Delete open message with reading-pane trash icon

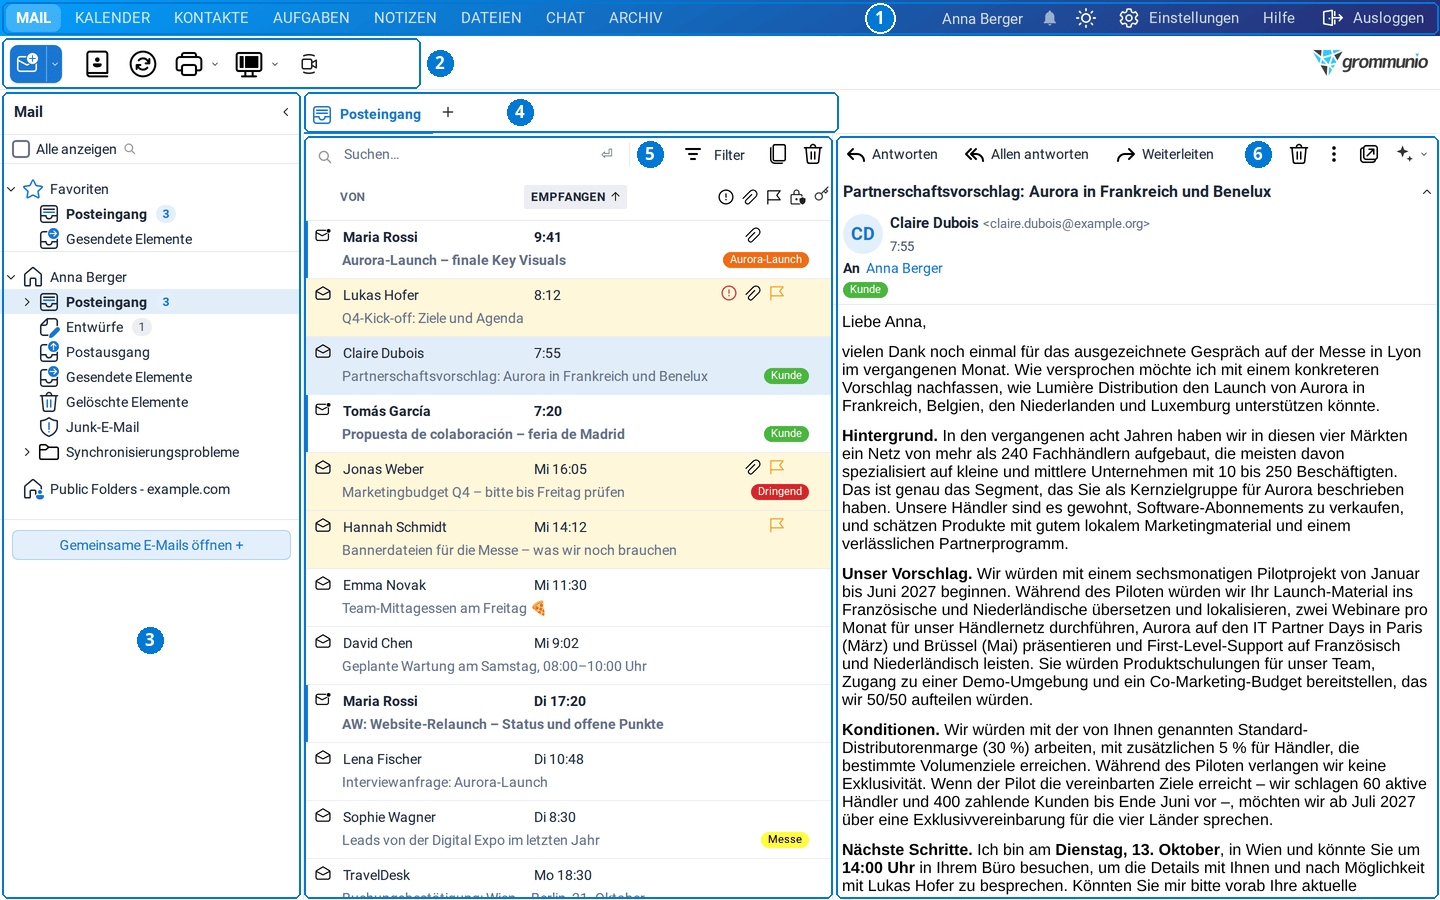(x=1298, y=154)
